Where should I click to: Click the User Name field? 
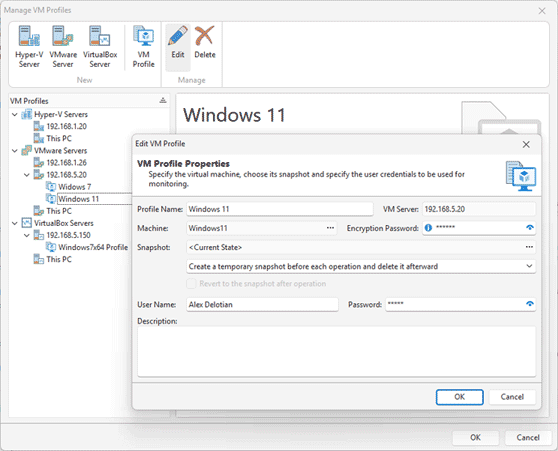tap(262, 305)
